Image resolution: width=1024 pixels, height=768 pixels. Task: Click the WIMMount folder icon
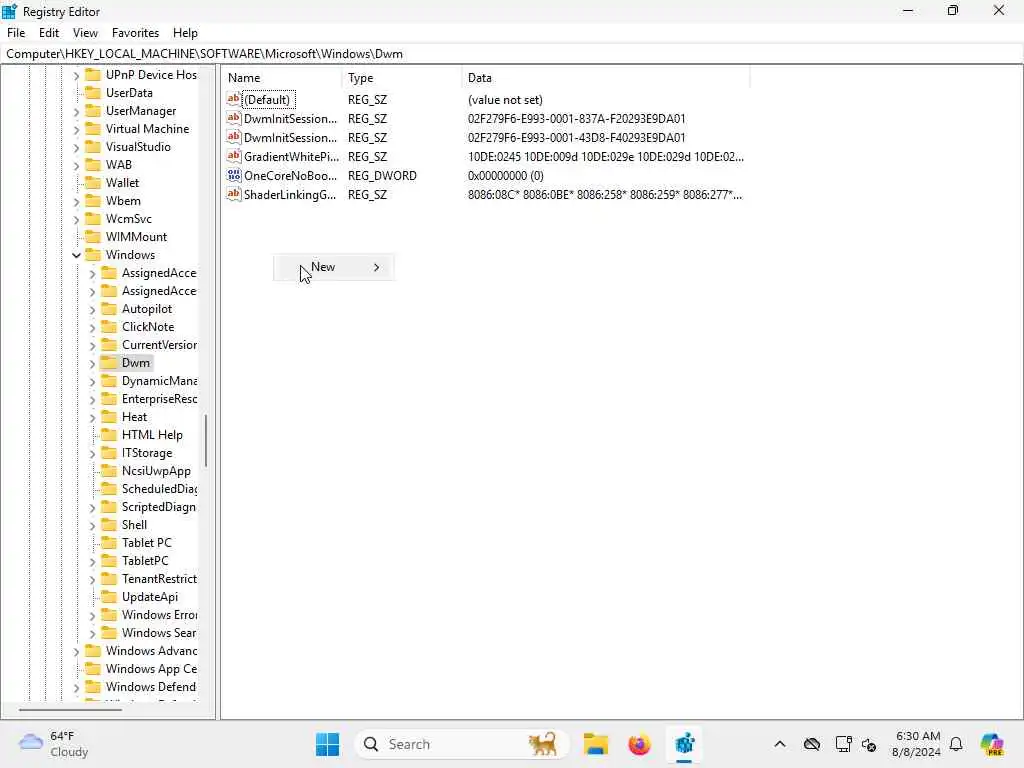(x=93, y=236)
